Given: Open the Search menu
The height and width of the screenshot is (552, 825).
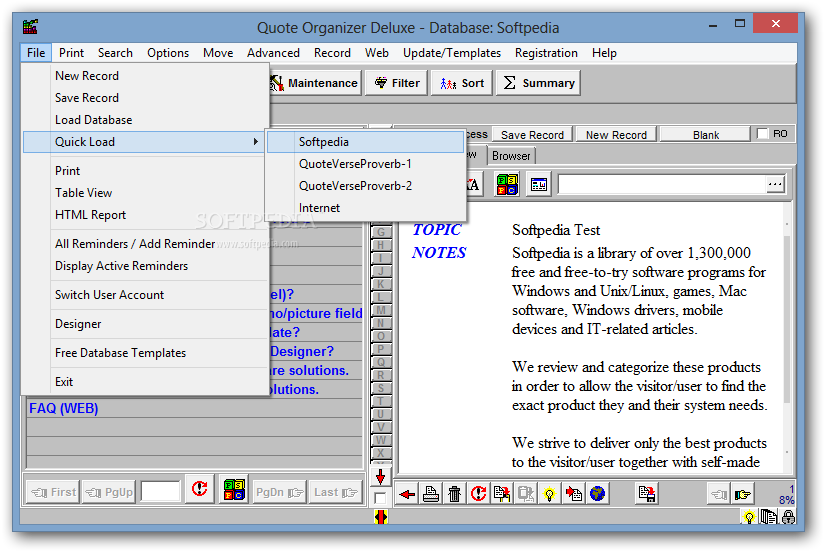Looking at the screenshot, I should click(115, 53).
